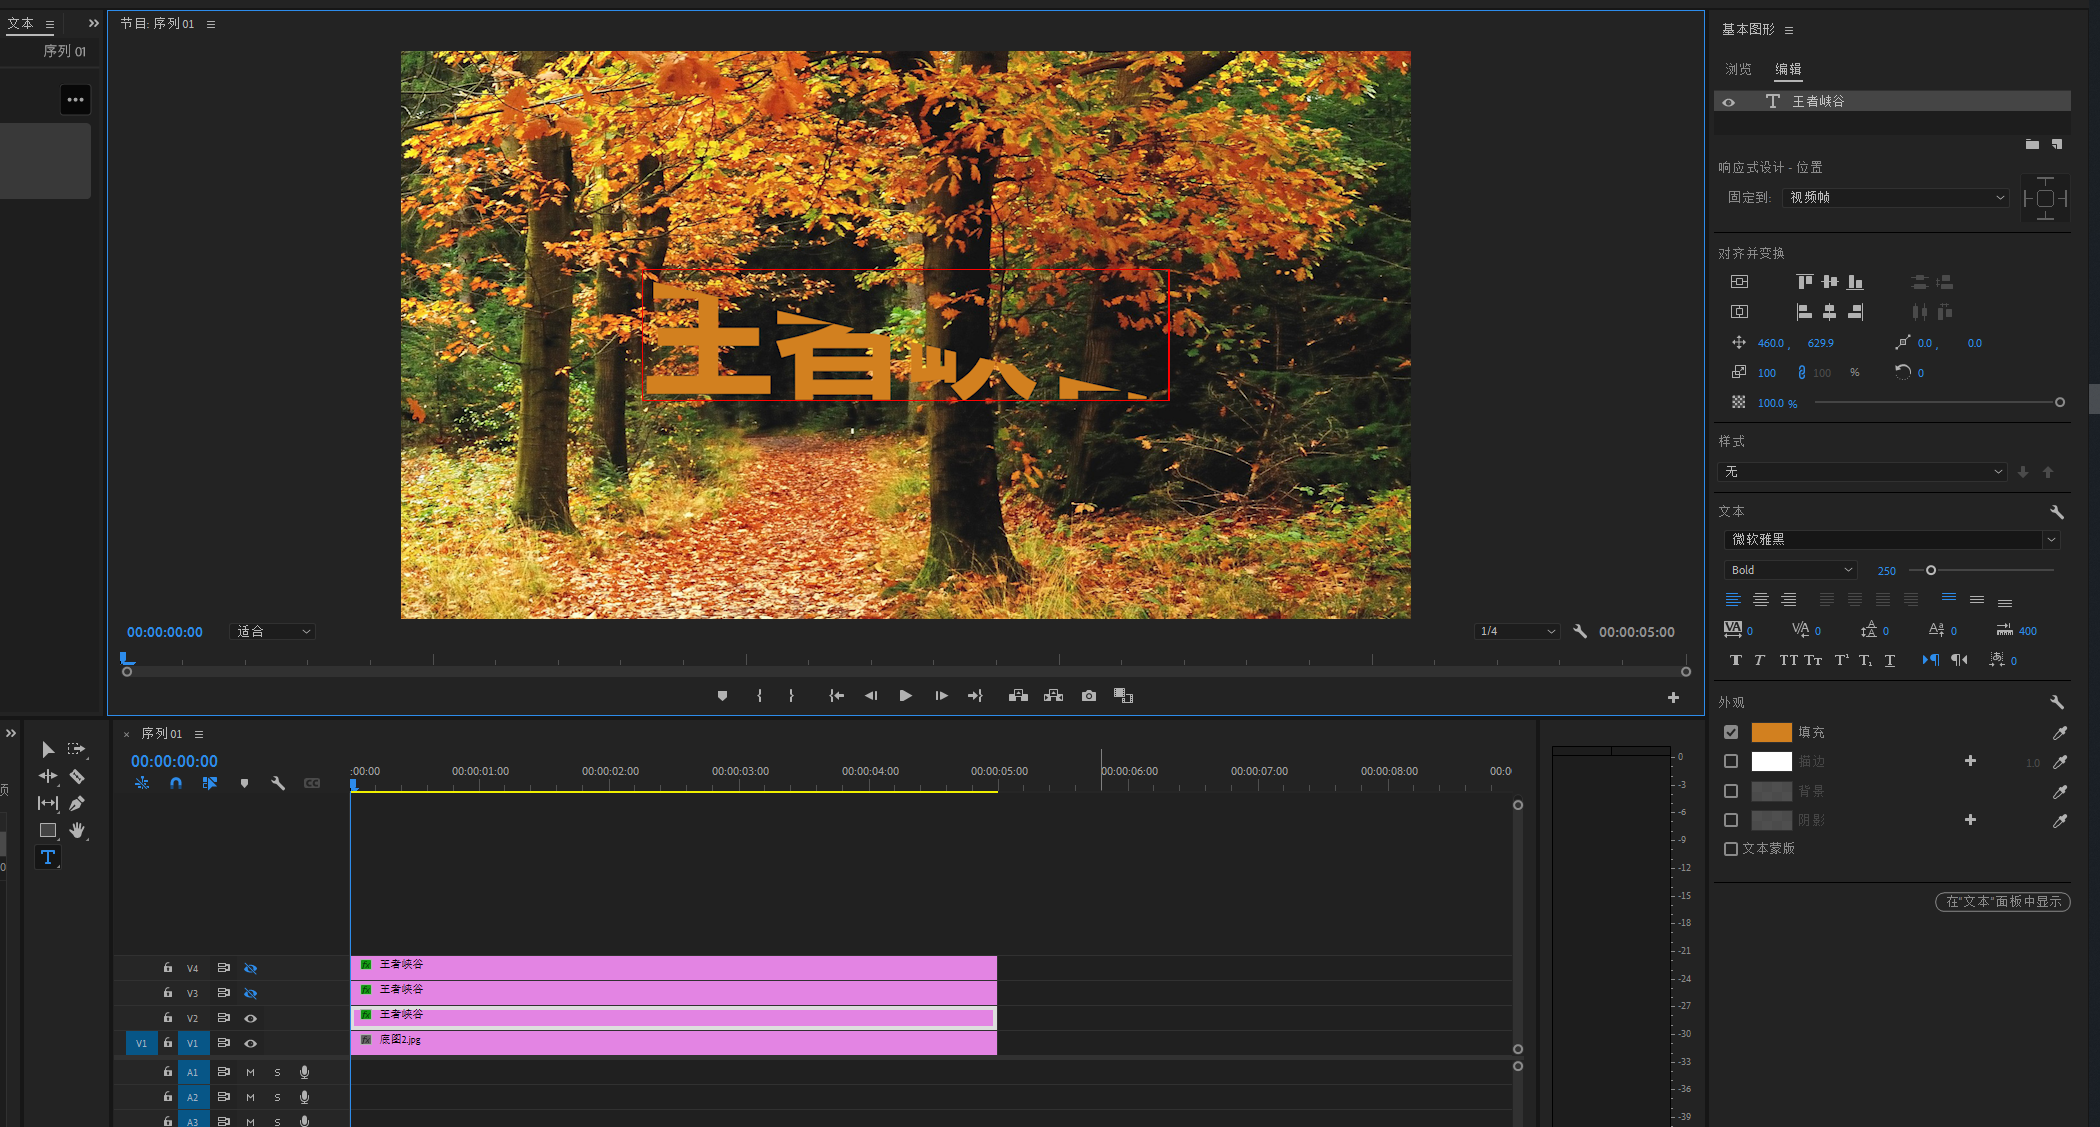Click the Export Frame camera icon
Image resolution: width=2100 pixels, height=1127 pixels.
click(1089, 696)
